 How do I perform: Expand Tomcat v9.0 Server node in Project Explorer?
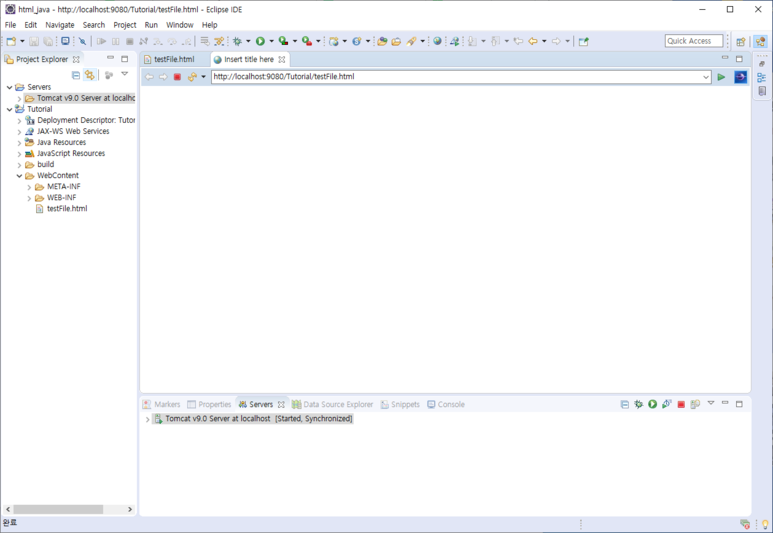(19, 99)
